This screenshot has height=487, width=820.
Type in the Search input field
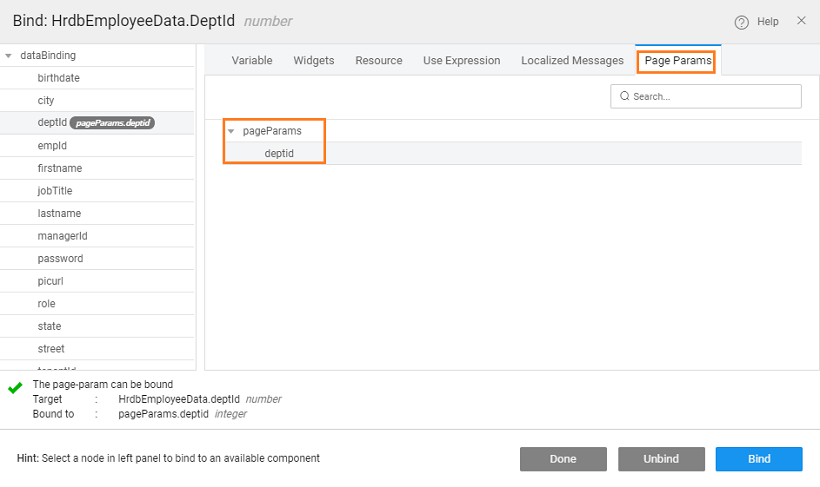[714, 96]
